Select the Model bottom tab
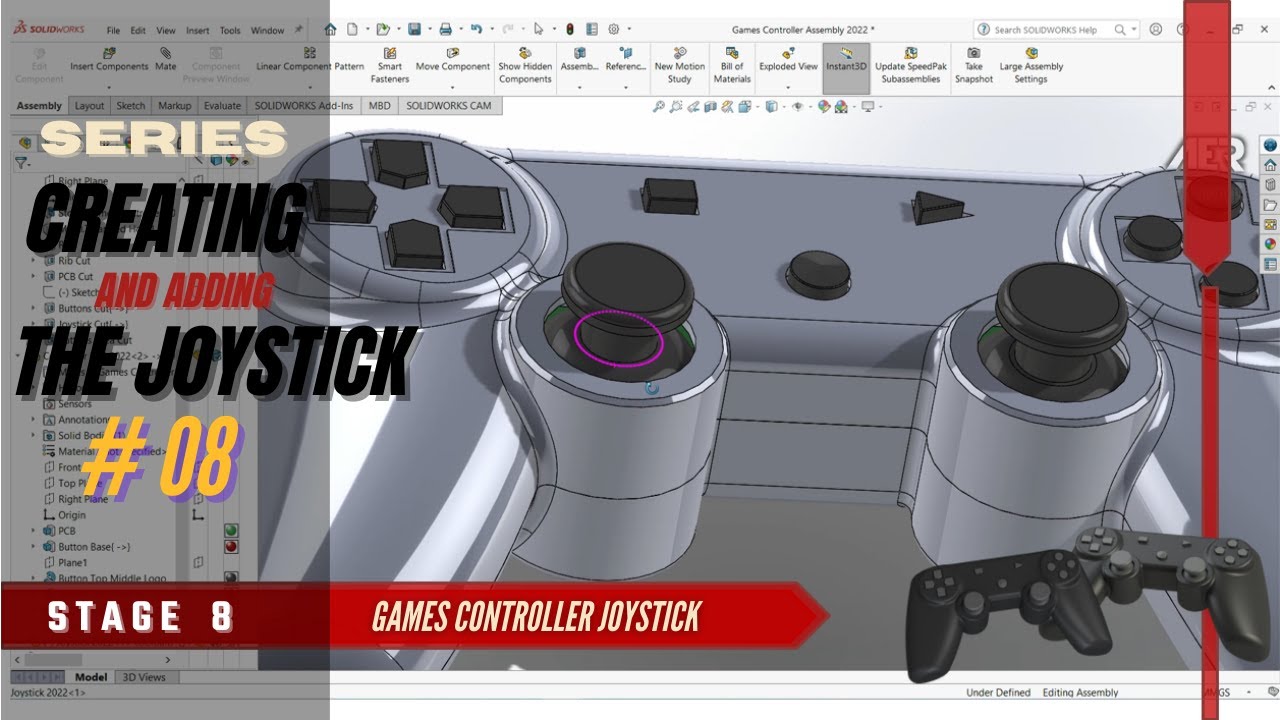 (91, 677)
